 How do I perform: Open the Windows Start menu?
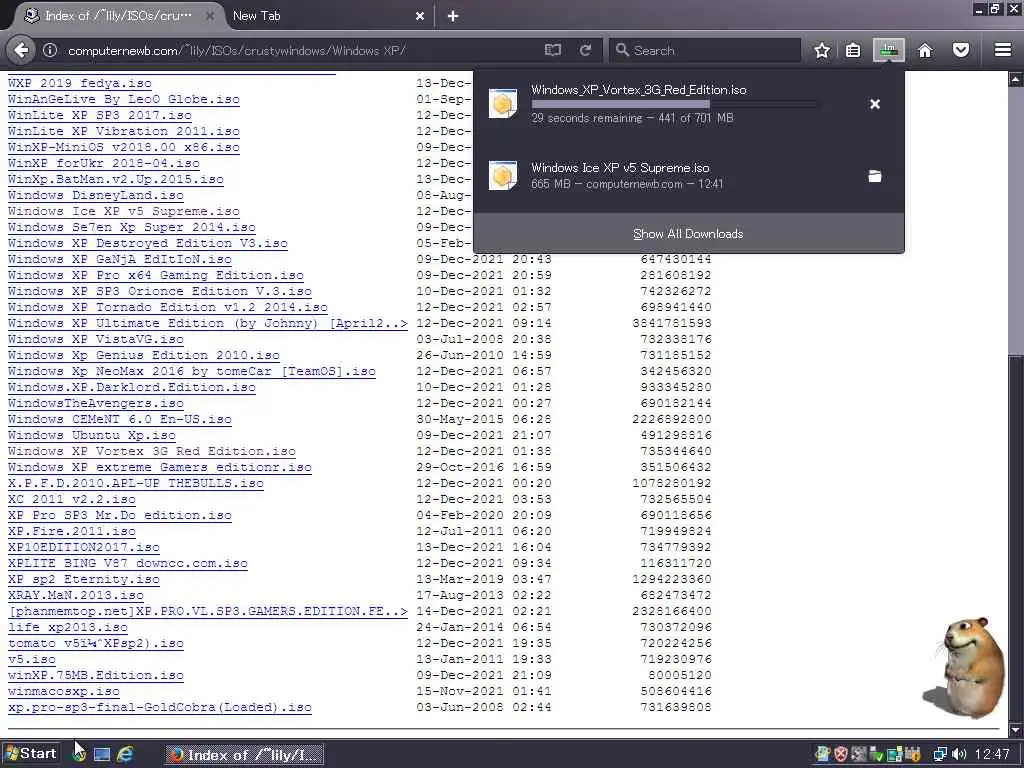click(x=31, y=754)
